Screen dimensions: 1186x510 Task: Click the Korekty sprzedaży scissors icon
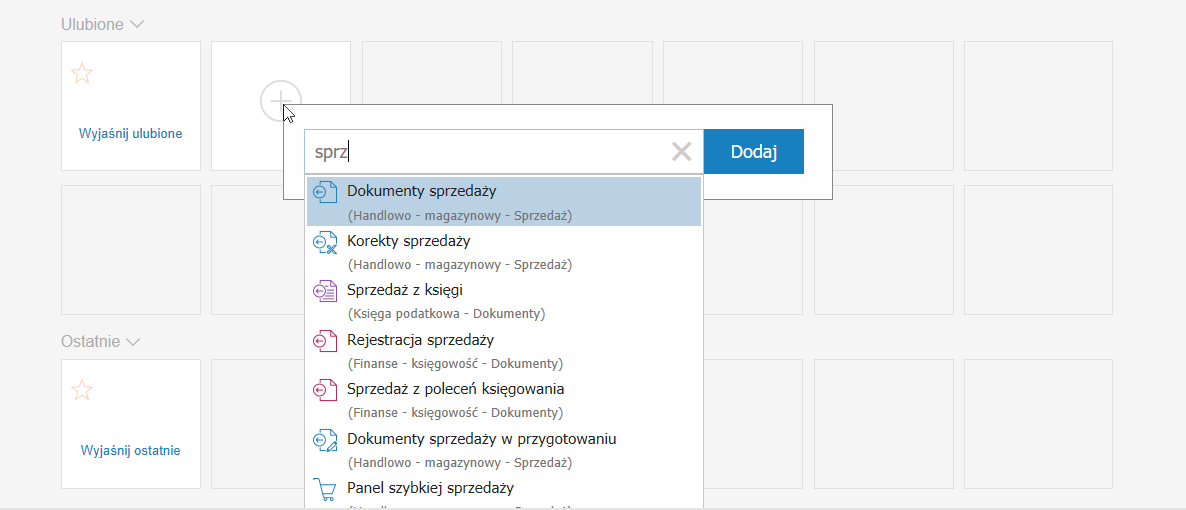(x=324, y=242)
